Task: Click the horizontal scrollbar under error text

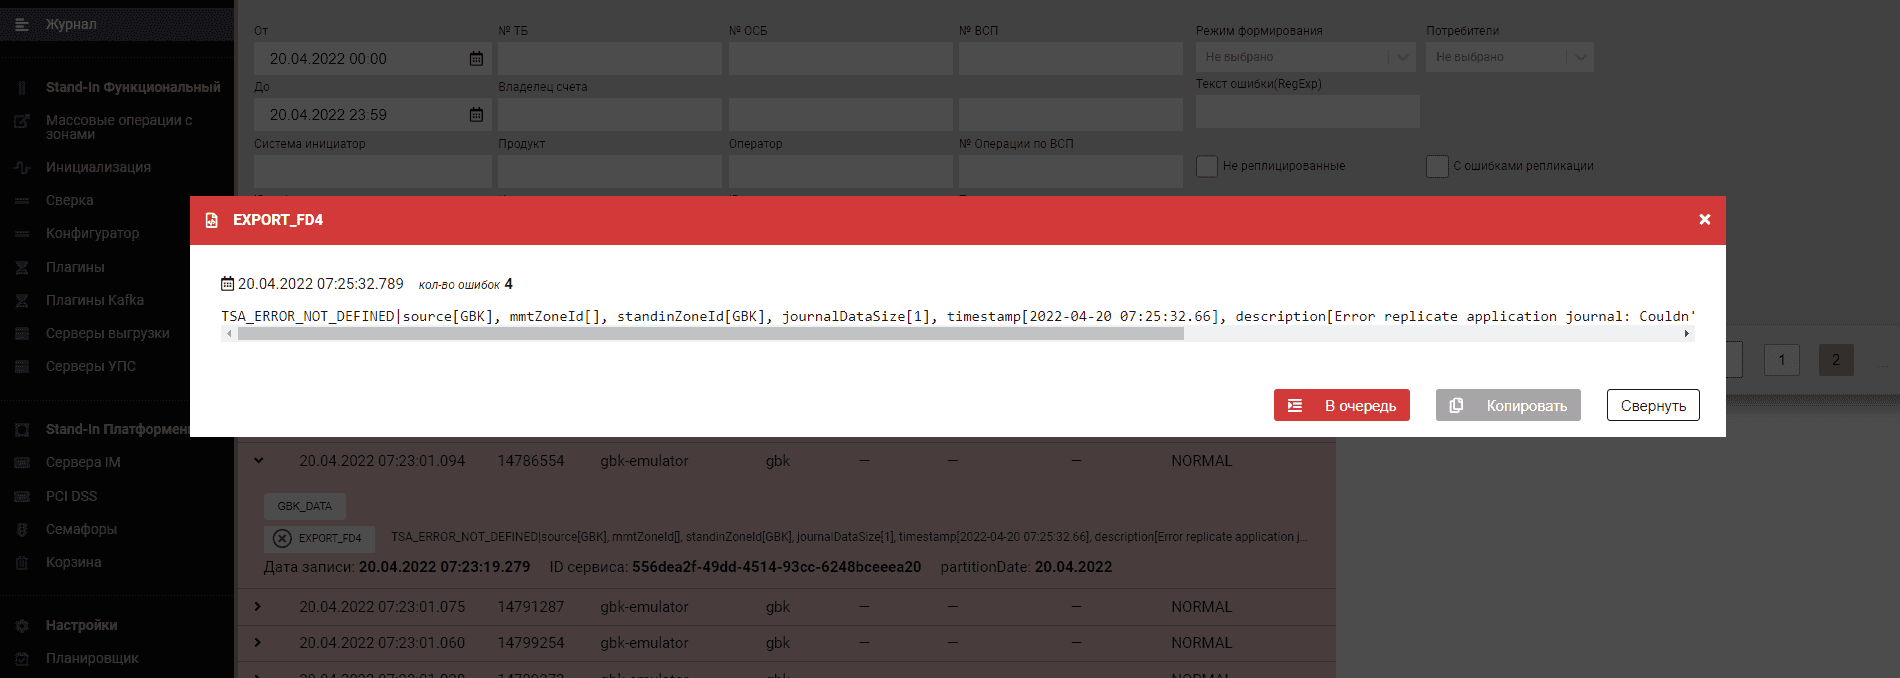Action: click(710, 334)
